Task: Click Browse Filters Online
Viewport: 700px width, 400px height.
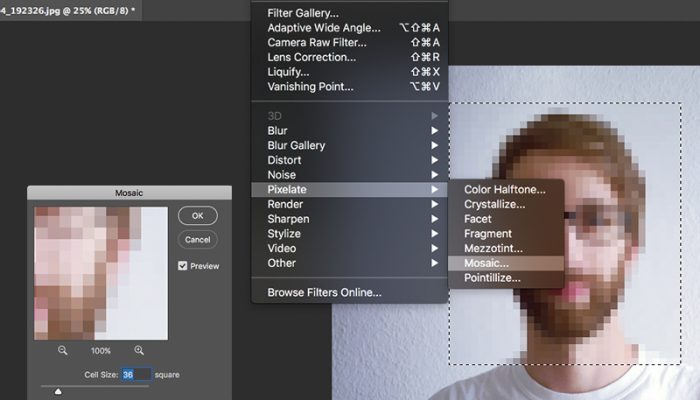Action: (350, 293)
